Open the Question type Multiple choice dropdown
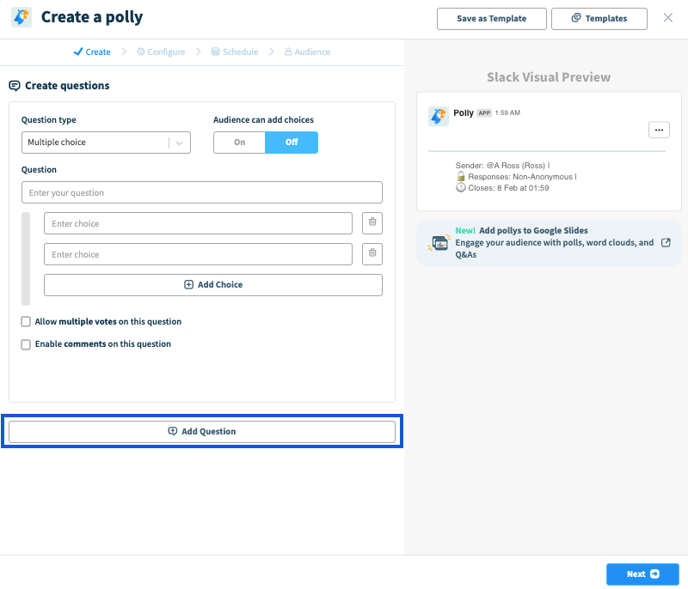 pos(106,142)
